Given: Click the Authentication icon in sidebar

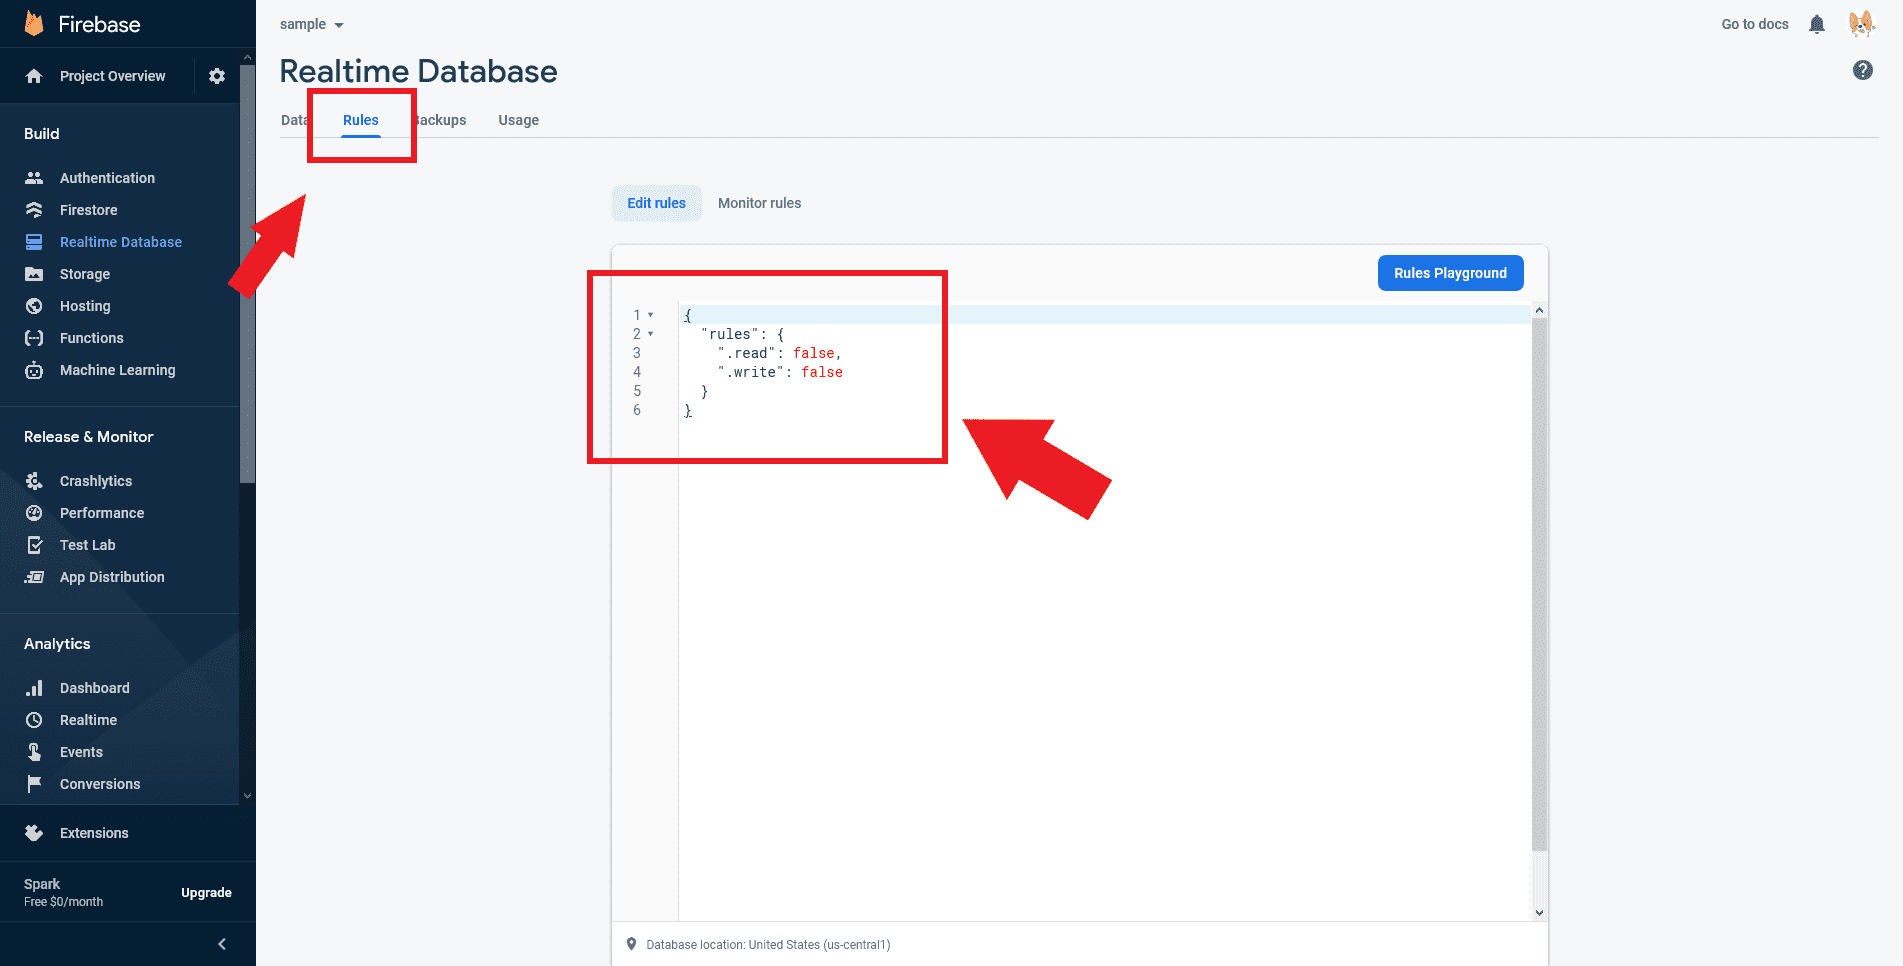Looking at the screenshot, I should point(34,178).
